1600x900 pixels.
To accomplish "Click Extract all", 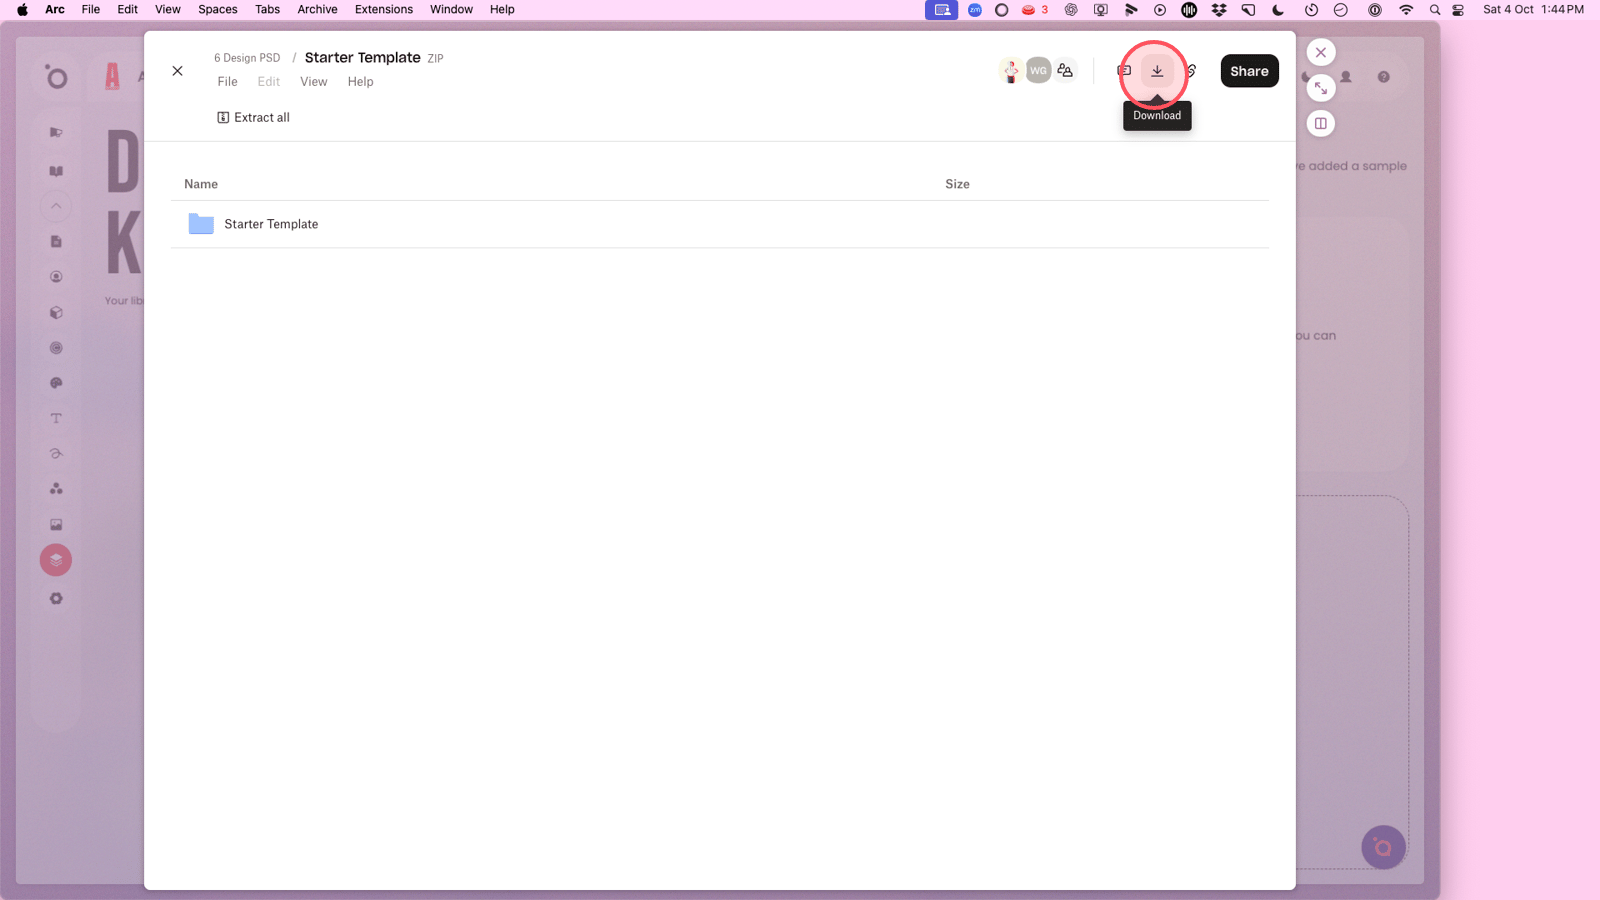I will click(x=253, y=117).
